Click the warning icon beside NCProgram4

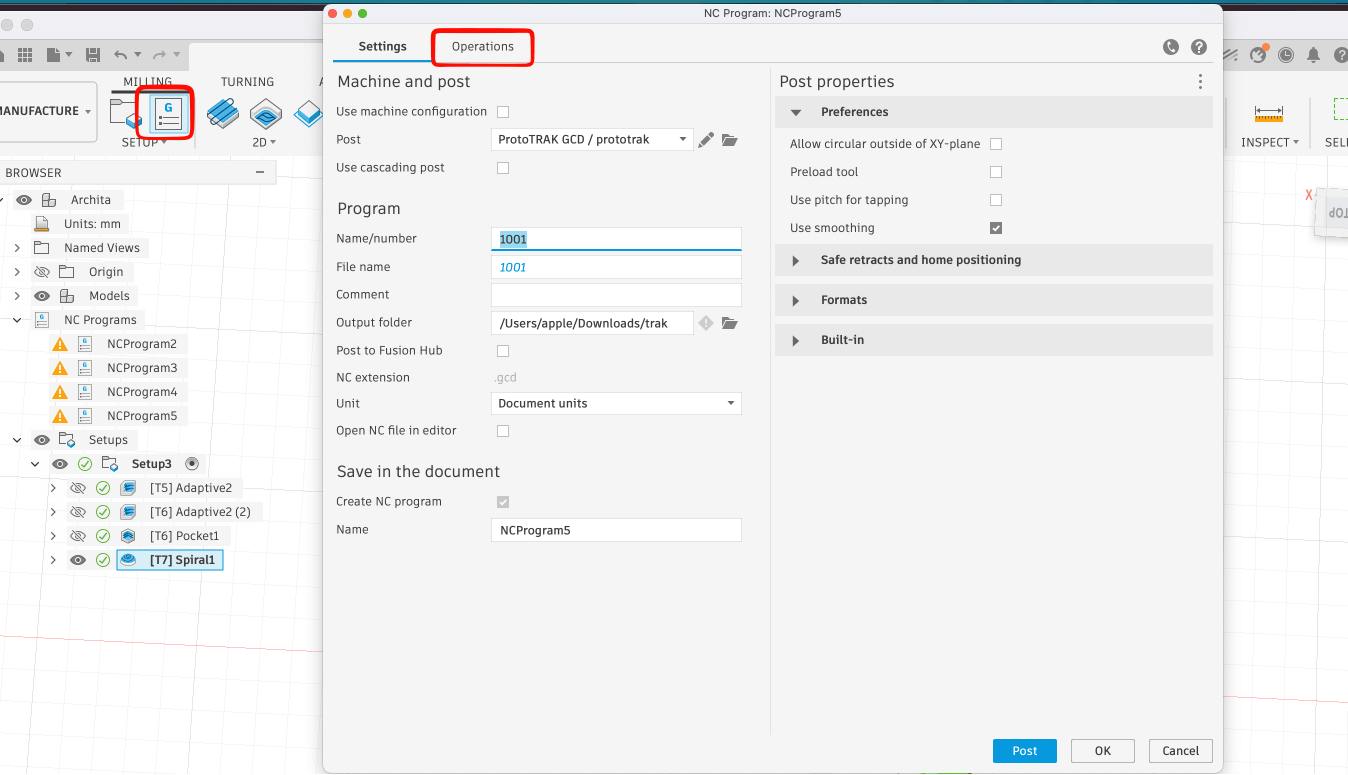pos(60,392)
